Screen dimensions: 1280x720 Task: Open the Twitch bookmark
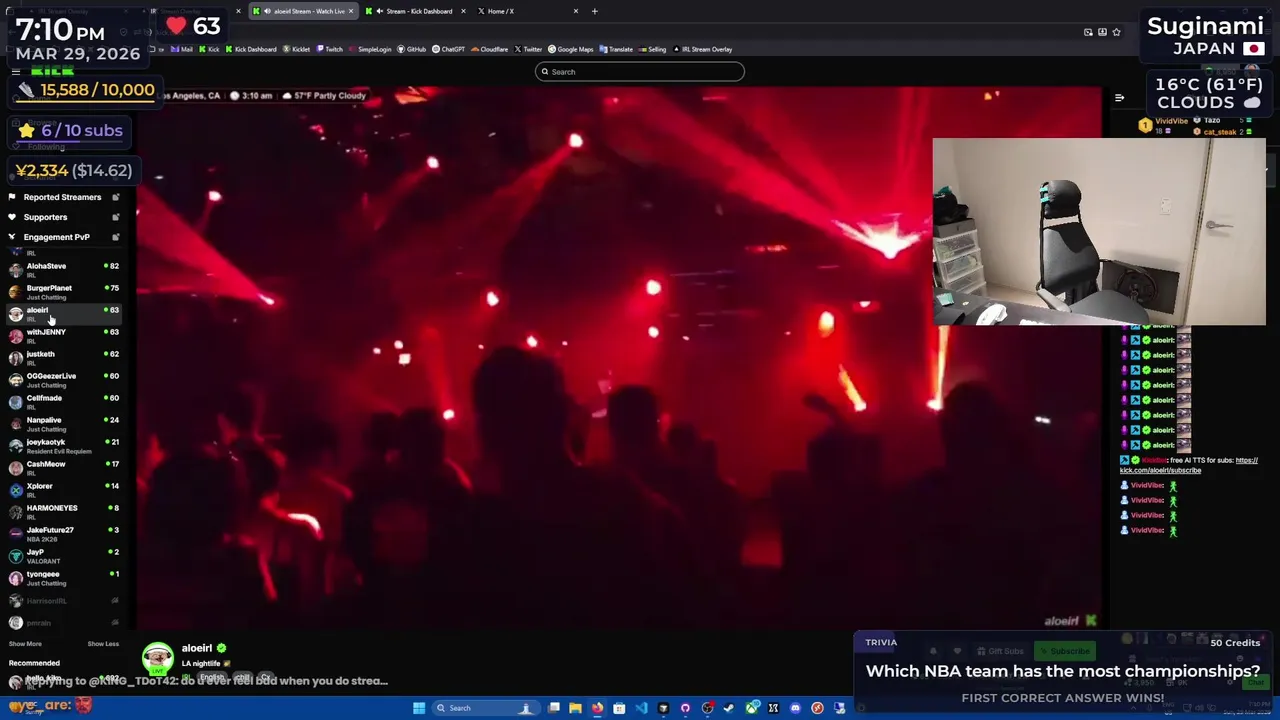tap(330, 49)
